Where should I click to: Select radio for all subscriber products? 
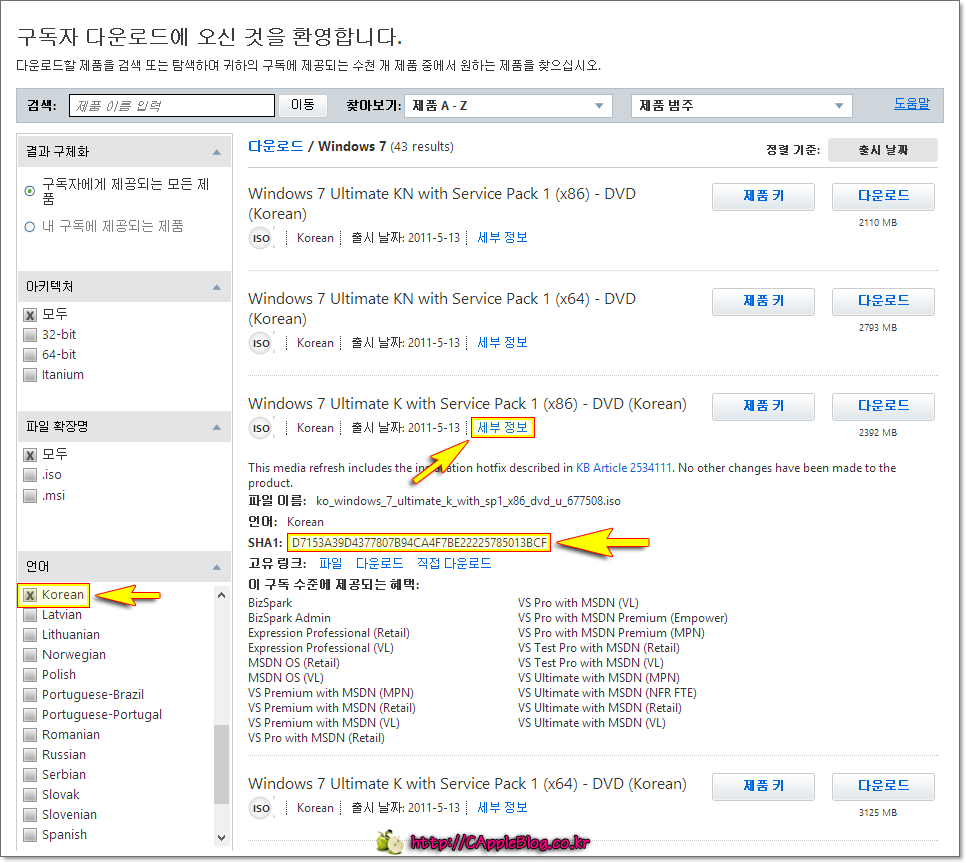click(30, 191)
